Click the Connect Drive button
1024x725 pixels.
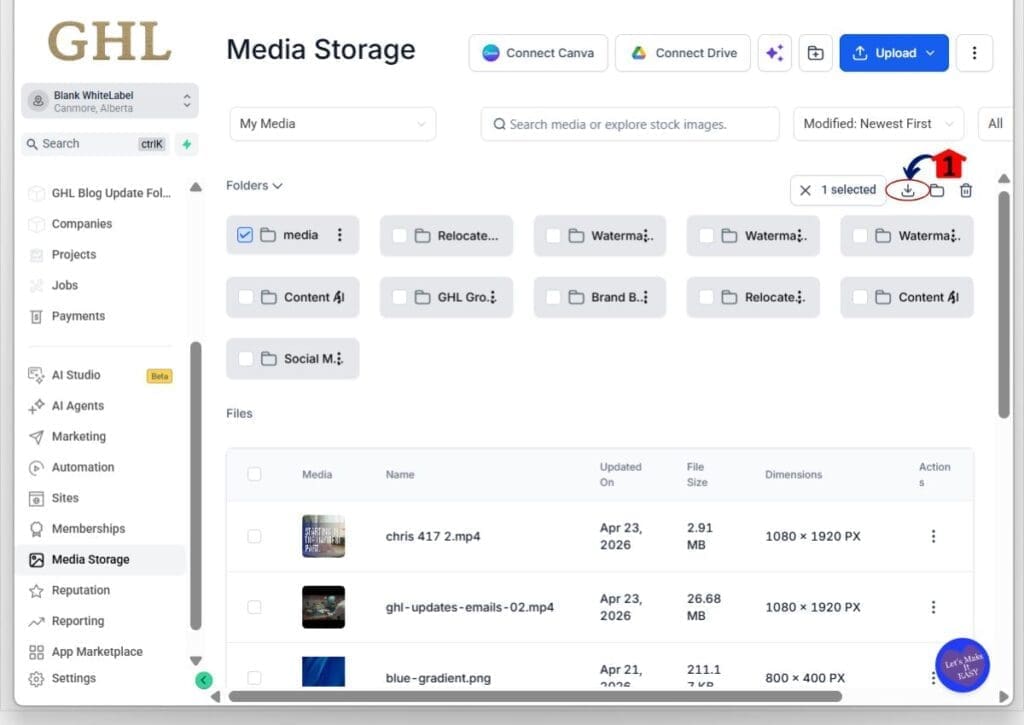[683, 53]
